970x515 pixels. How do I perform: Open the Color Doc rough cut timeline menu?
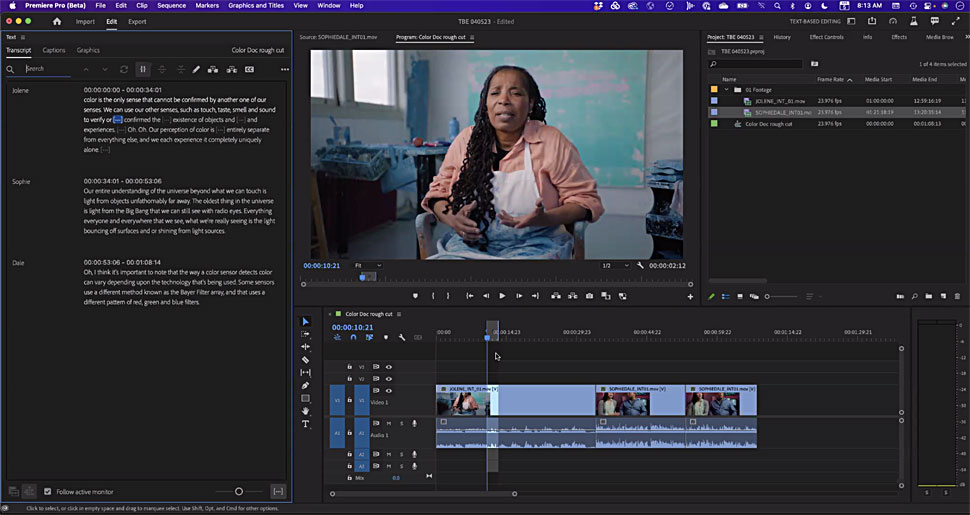coord(399,314)
